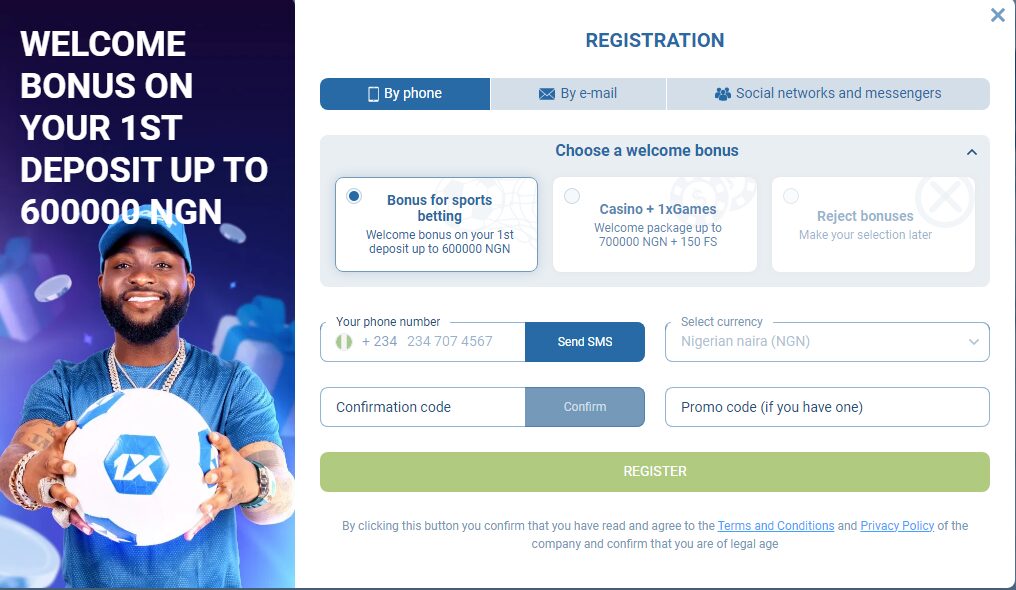1016x590 pixels.
Task: Close the registration dialog with X icon
Action: click(x=998, y=15)
